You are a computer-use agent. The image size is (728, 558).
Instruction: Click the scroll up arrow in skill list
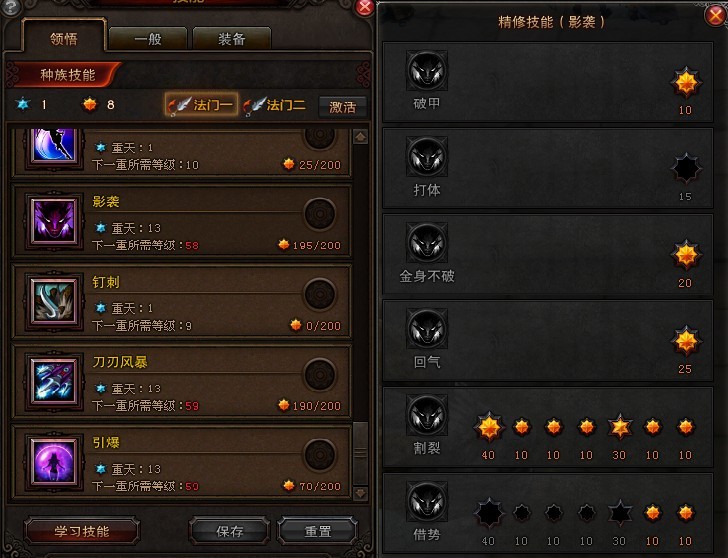point(360,137)
